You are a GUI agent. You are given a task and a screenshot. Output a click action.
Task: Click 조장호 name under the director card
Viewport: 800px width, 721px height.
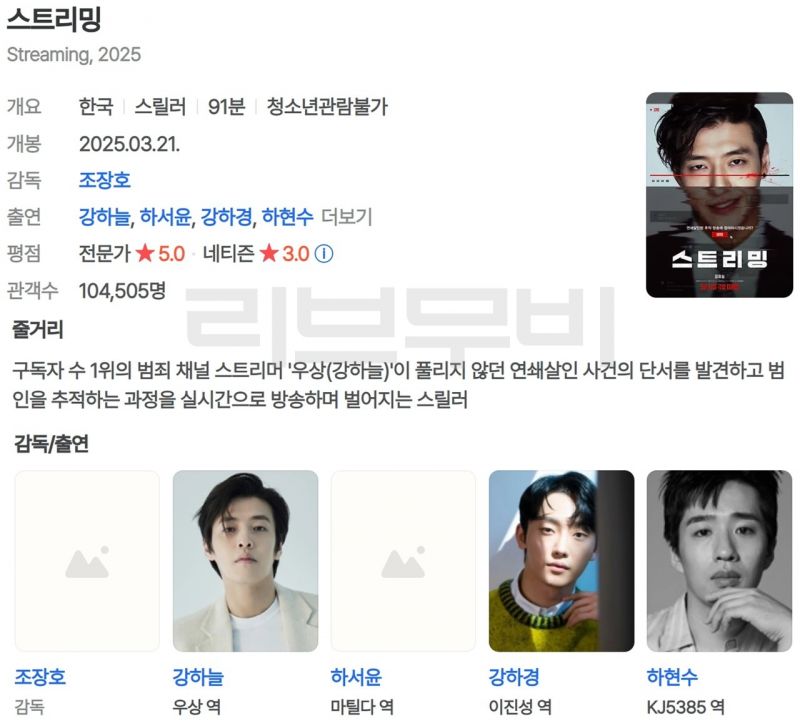[40, 677]
